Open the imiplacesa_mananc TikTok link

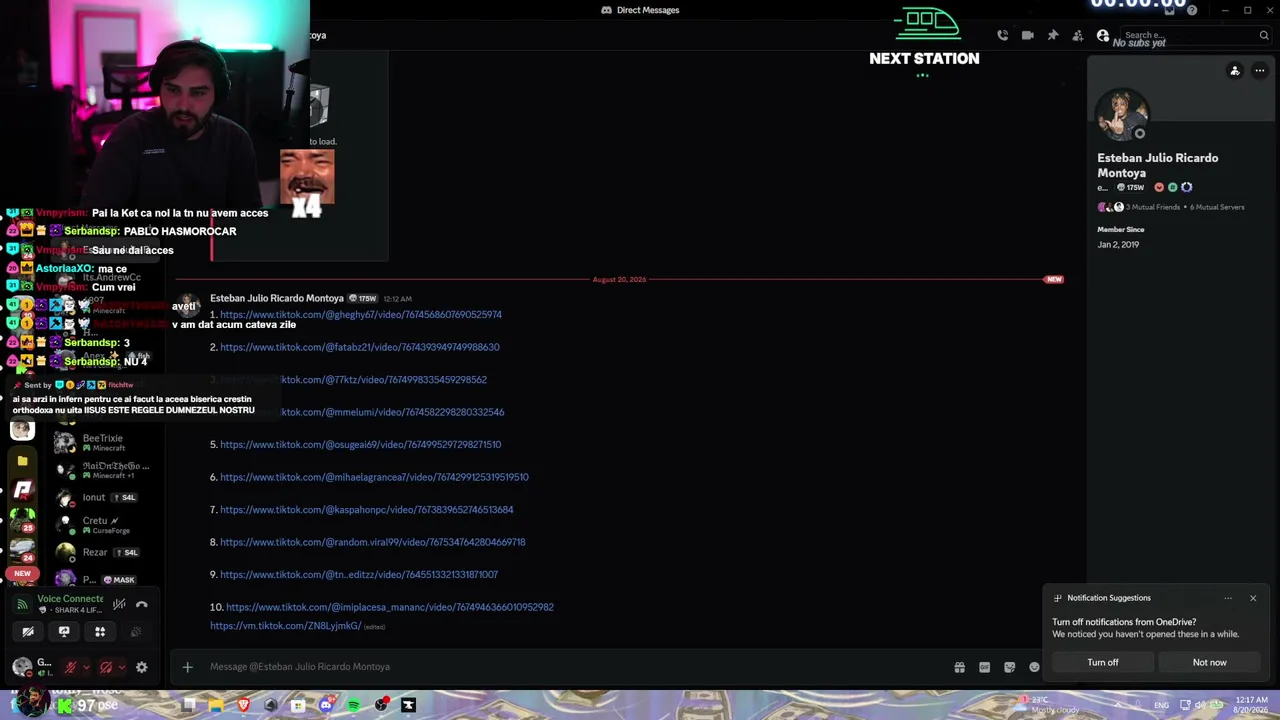[390, 607]
